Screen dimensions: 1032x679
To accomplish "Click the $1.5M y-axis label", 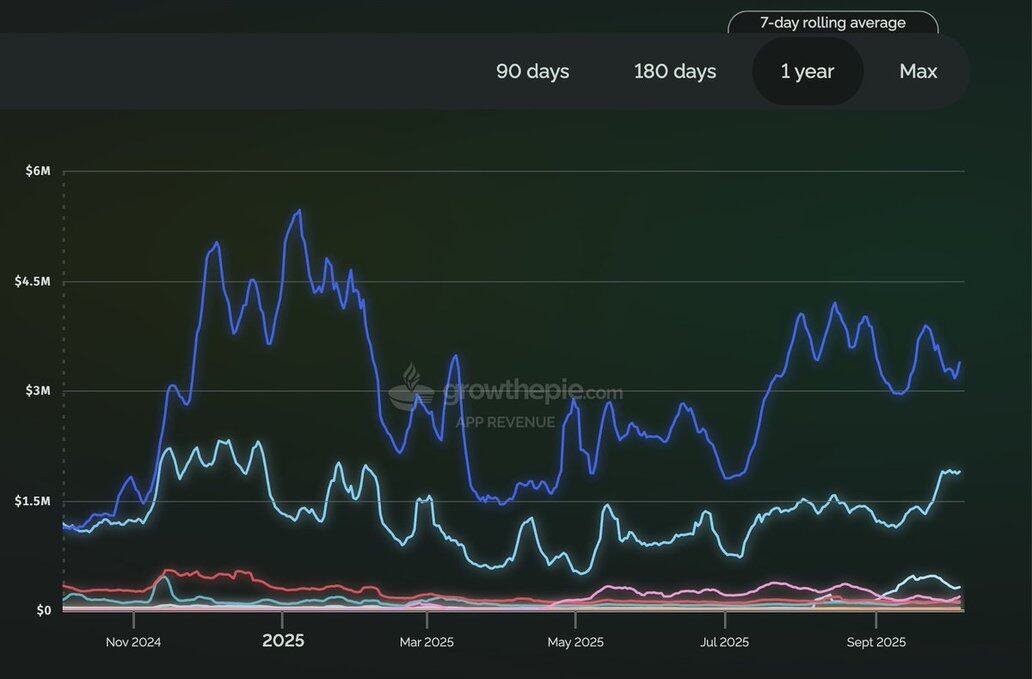I will 33,501.
